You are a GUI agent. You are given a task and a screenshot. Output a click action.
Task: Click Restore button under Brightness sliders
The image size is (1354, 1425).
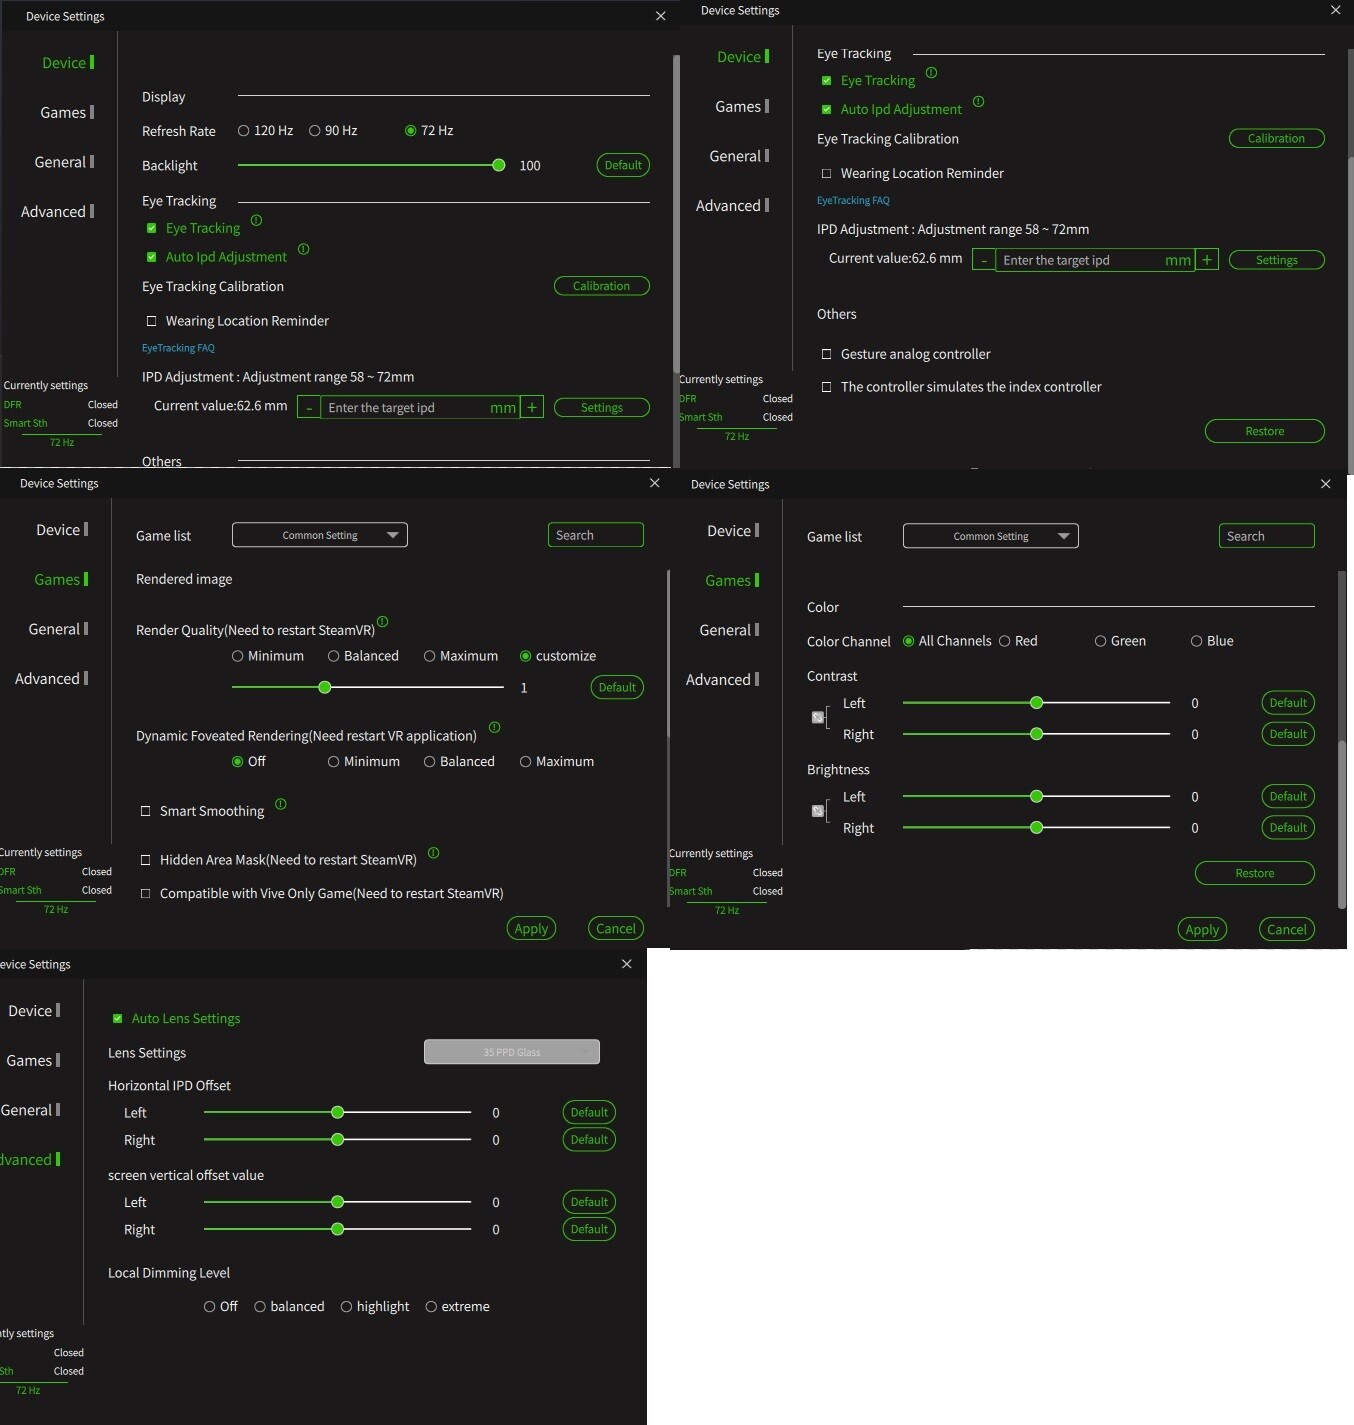(x=1255, y=873)
